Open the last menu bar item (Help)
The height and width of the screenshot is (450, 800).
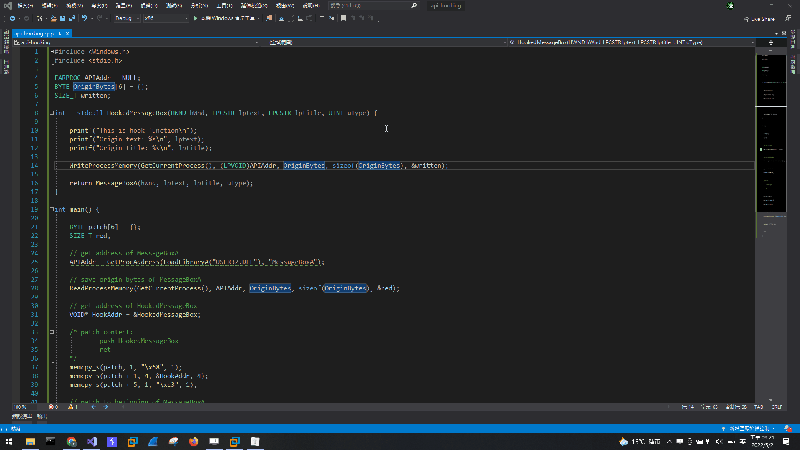tap(311, 6)
